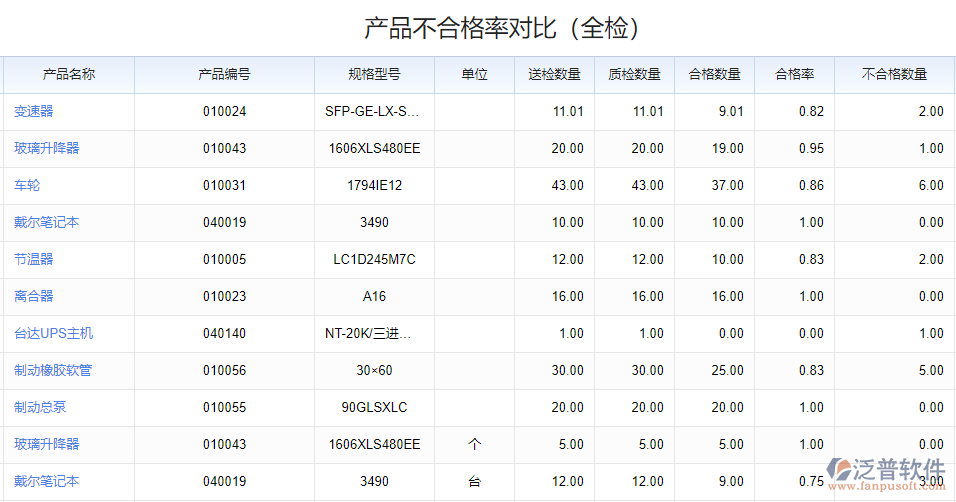Sort by 送检数量 column header

tap(554, 74)
